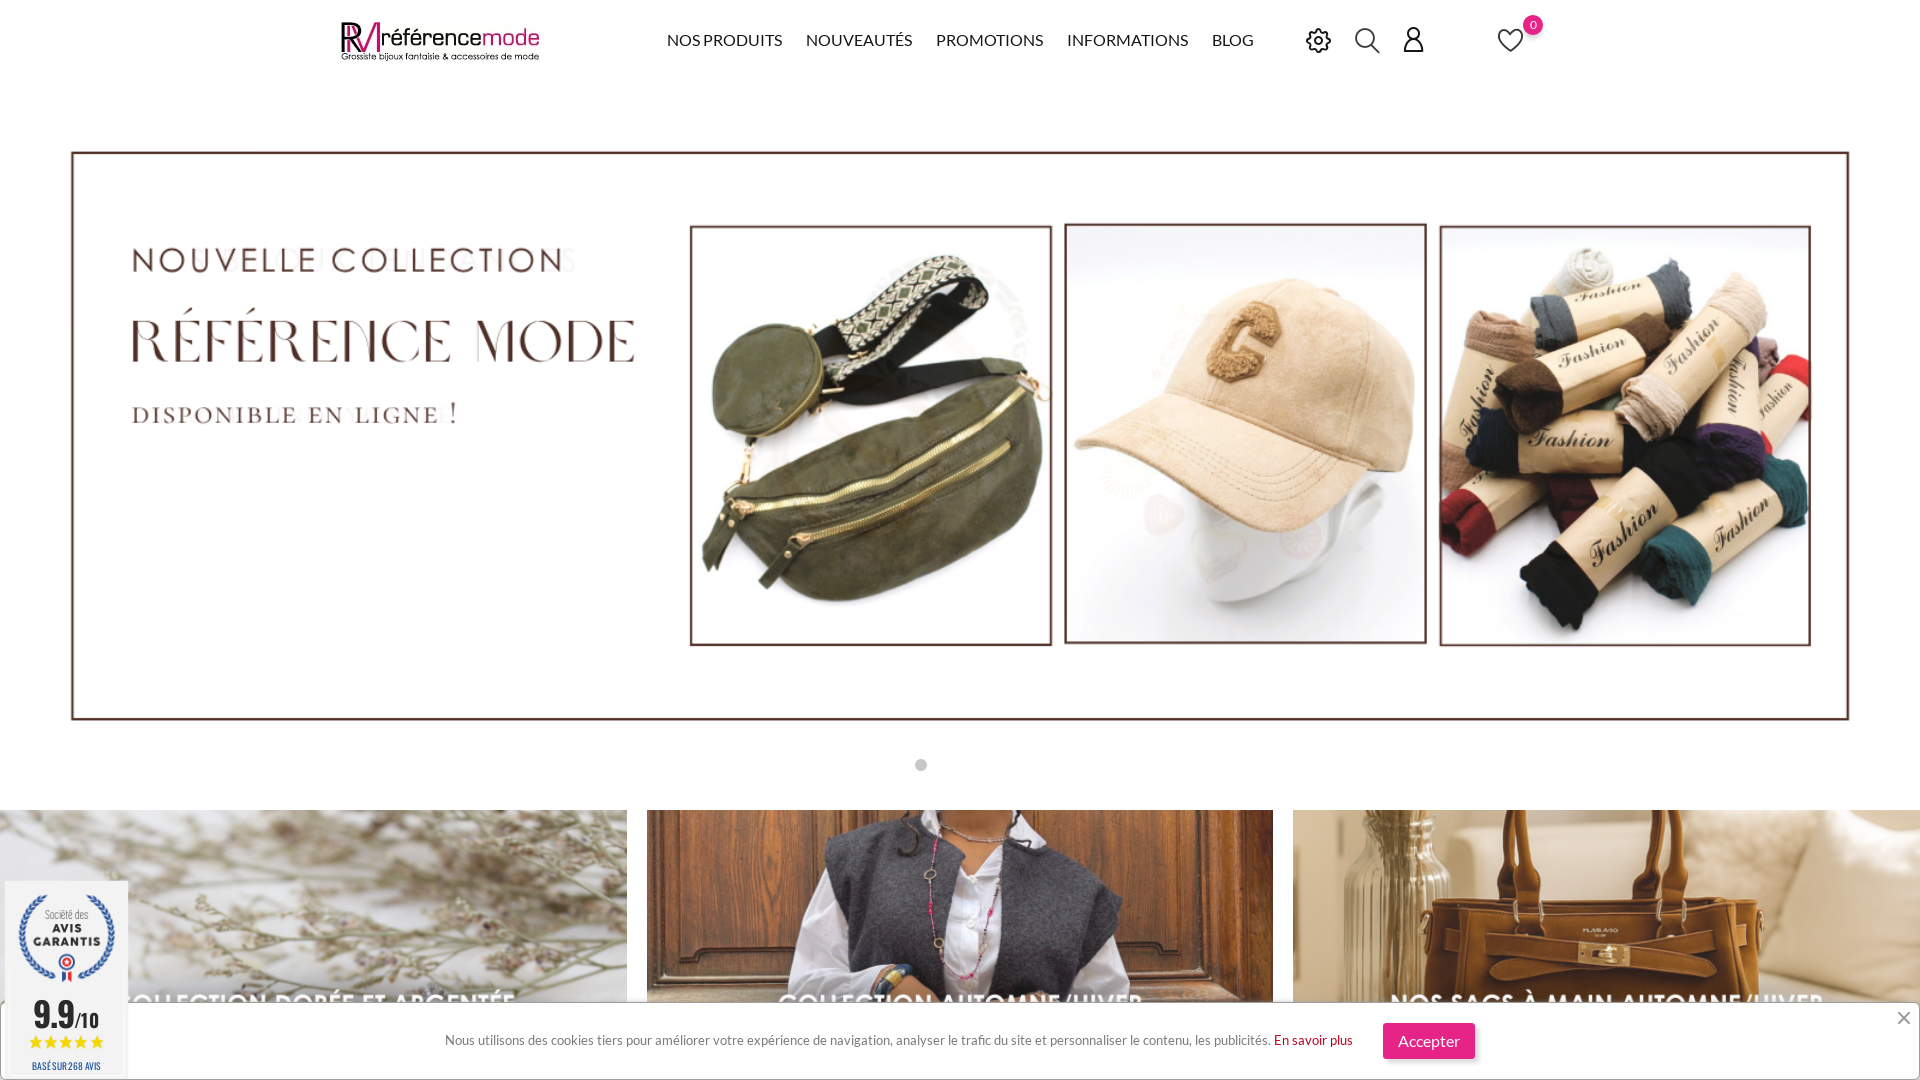Open the khaki belt bag banner image
This screenshot has height=1080, width=1920.
[x=870, y=436]
